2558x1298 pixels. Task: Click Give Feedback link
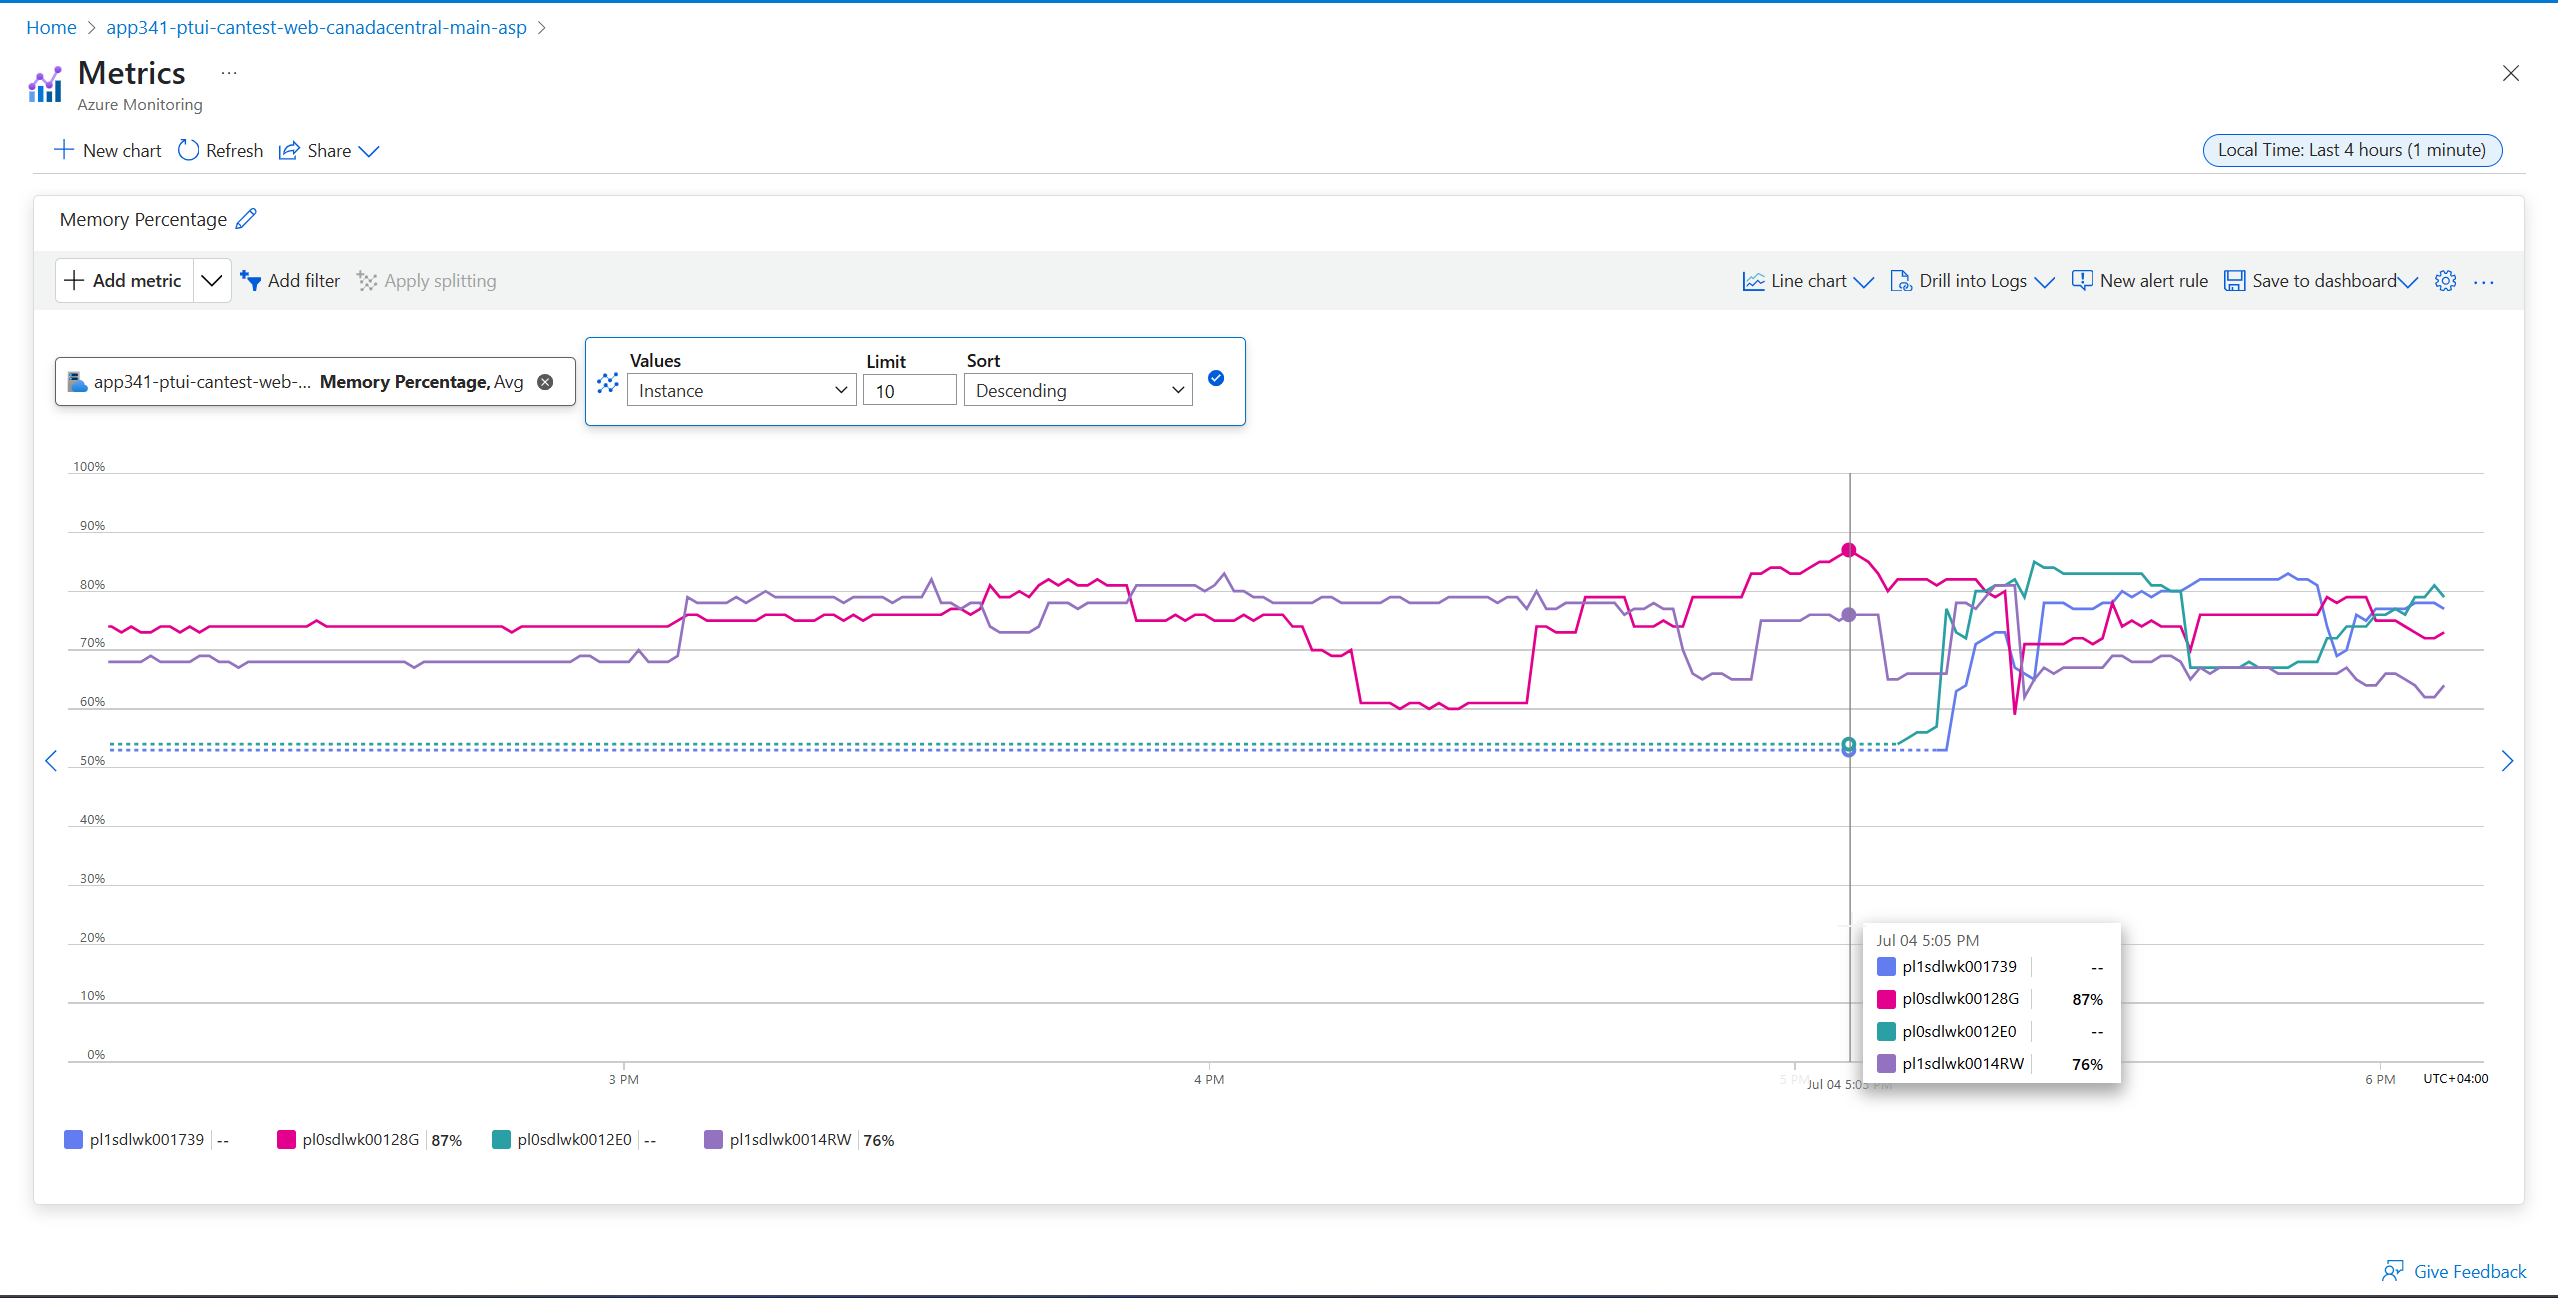2469,1271
